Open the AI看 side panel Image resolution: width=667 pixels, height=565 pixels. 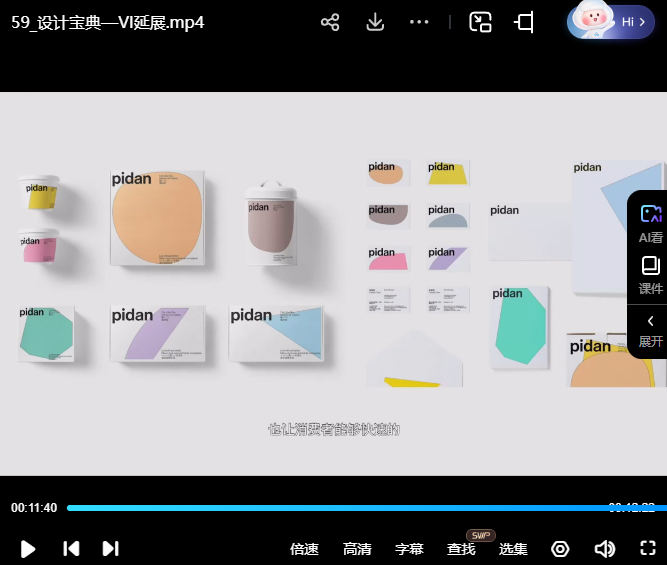point(650,224)
